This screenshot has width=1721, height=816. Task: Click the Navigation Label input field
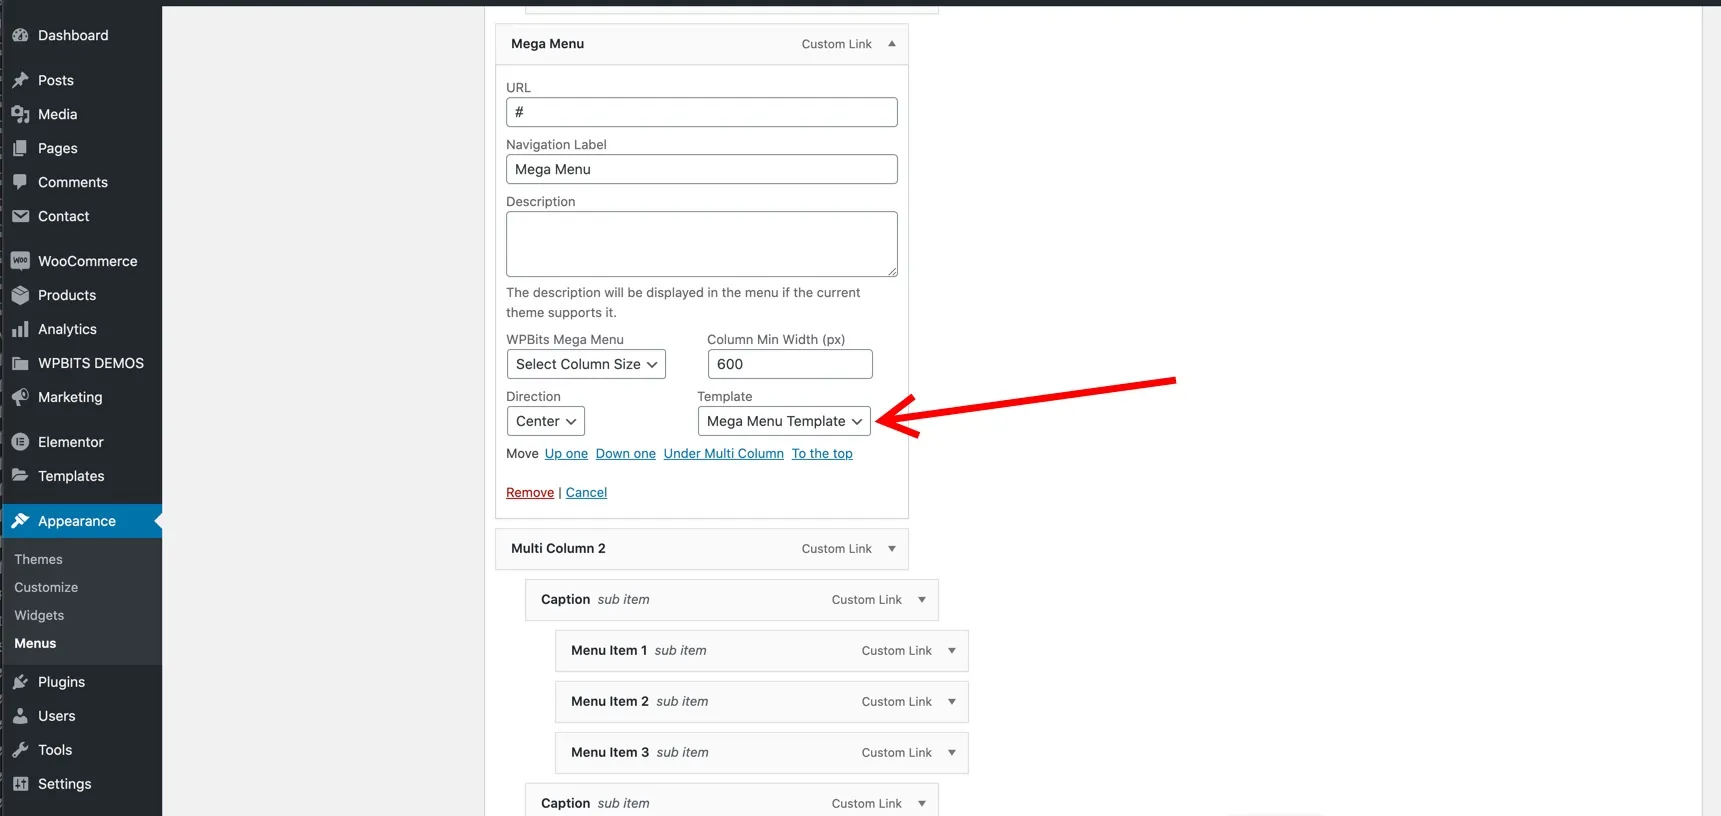[x=702, y=169]
